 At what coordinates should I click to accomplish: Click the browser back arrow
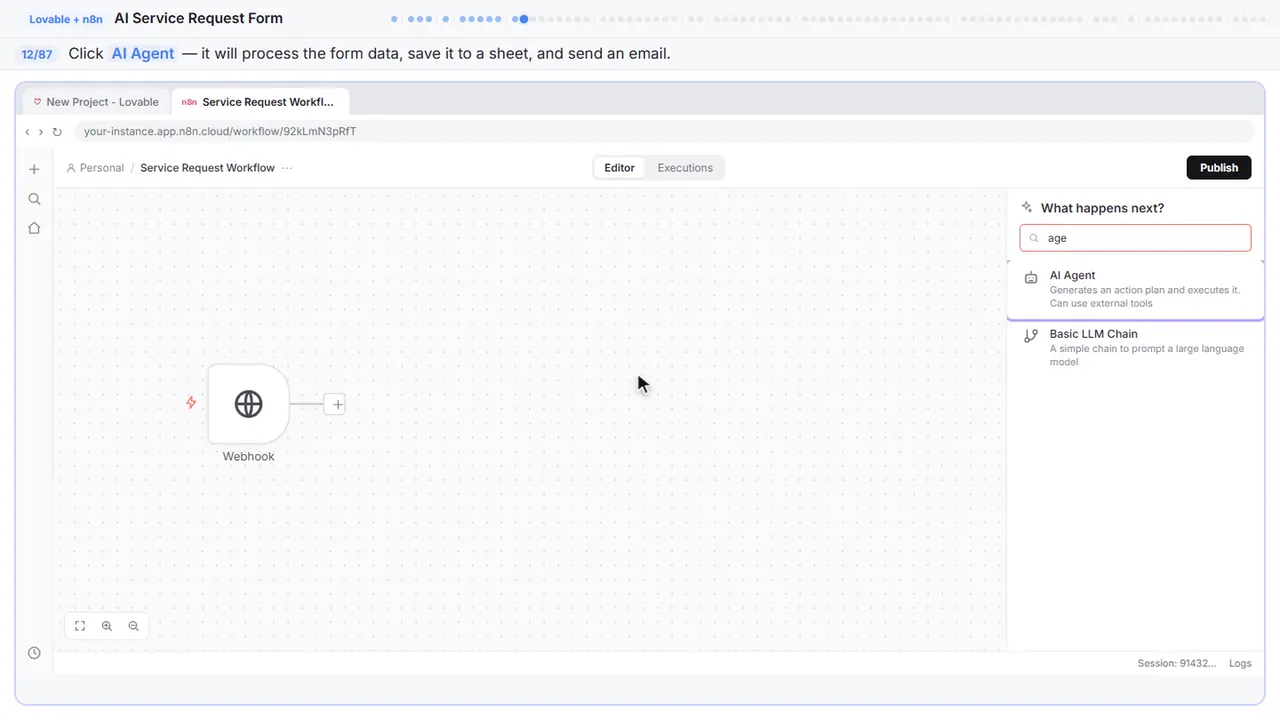tap(28, 132)
